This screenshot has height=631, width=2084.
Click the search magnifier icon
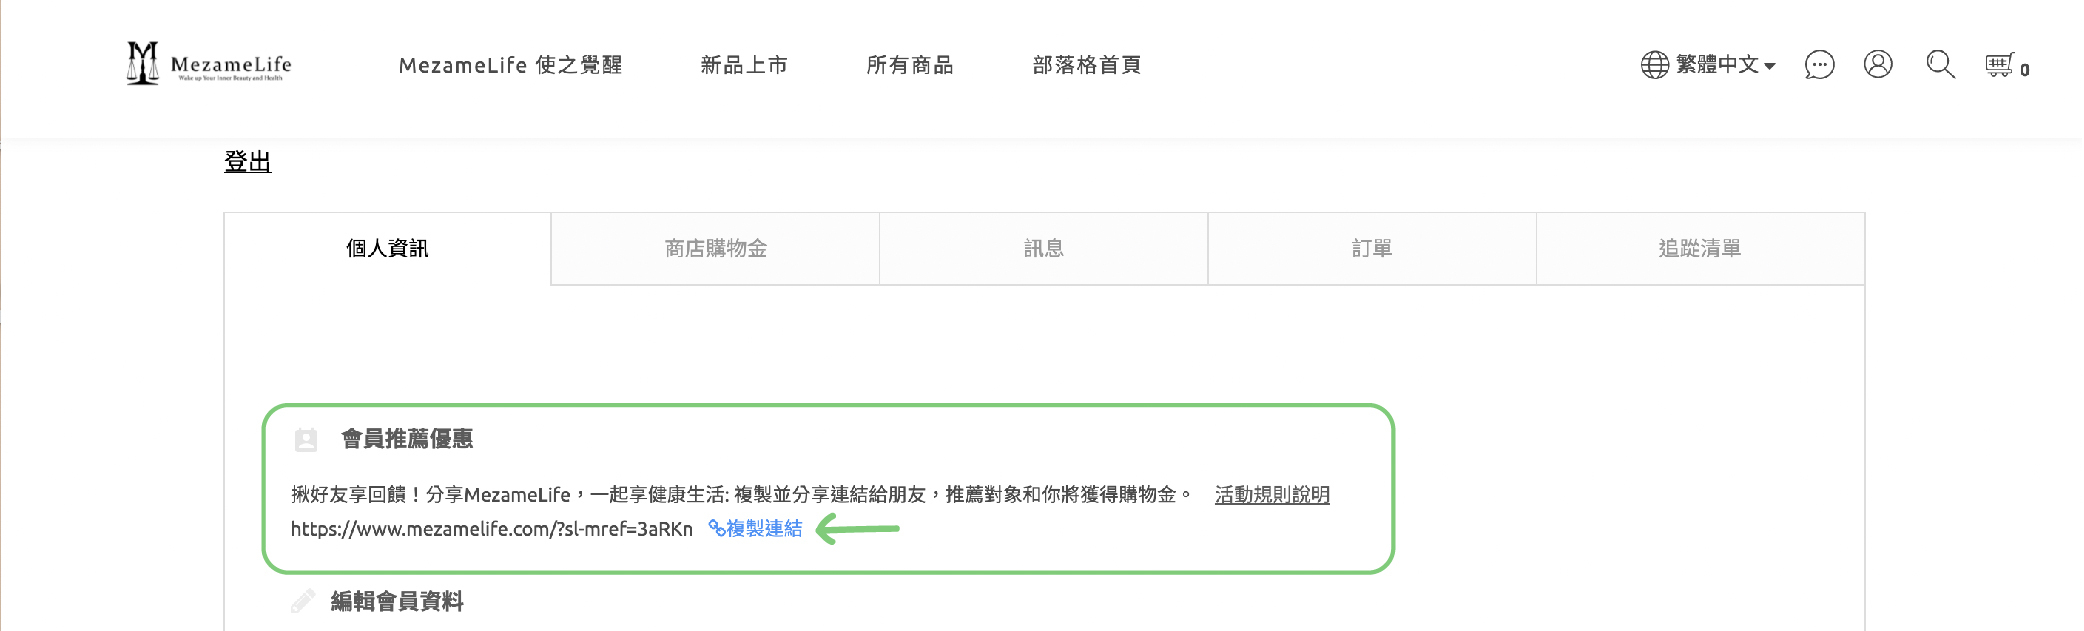coord(1940,64)
